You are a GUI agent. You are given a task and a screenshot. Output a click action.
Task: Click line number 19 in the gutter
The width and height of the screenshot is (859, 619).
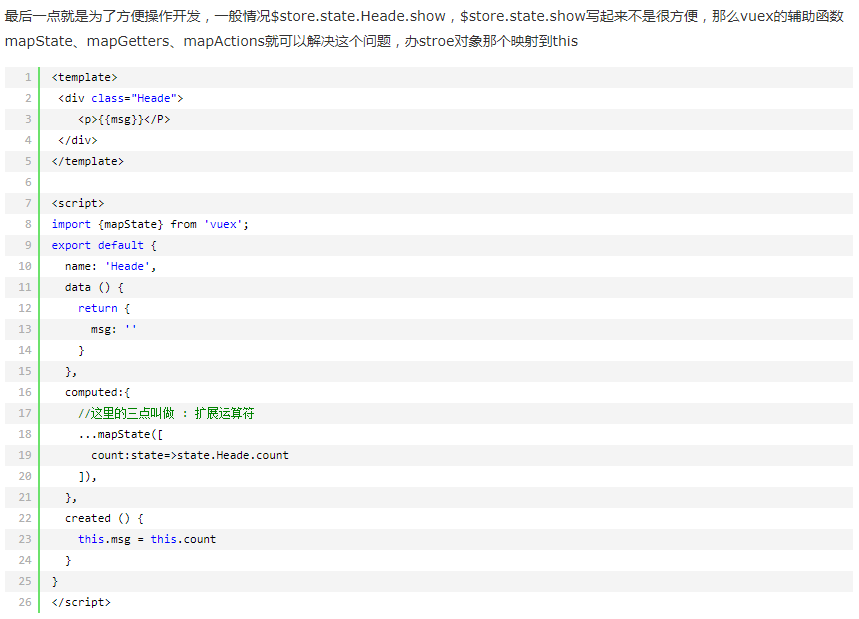tap(25, 455)
